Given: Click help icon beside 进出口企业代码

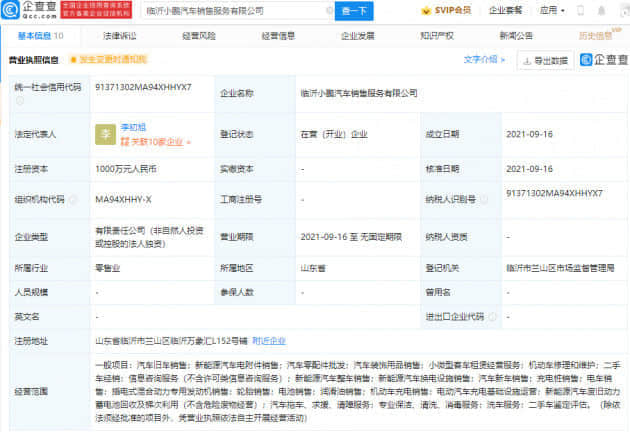Looking at the screenshot, I should click(x=491, y=317).
